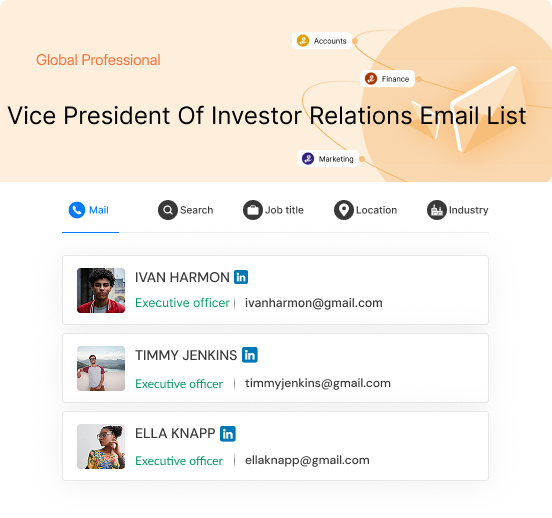Viewport: 552px width, 518px height.
Task: Click the Location pin icon
Action: click(344, 210)
